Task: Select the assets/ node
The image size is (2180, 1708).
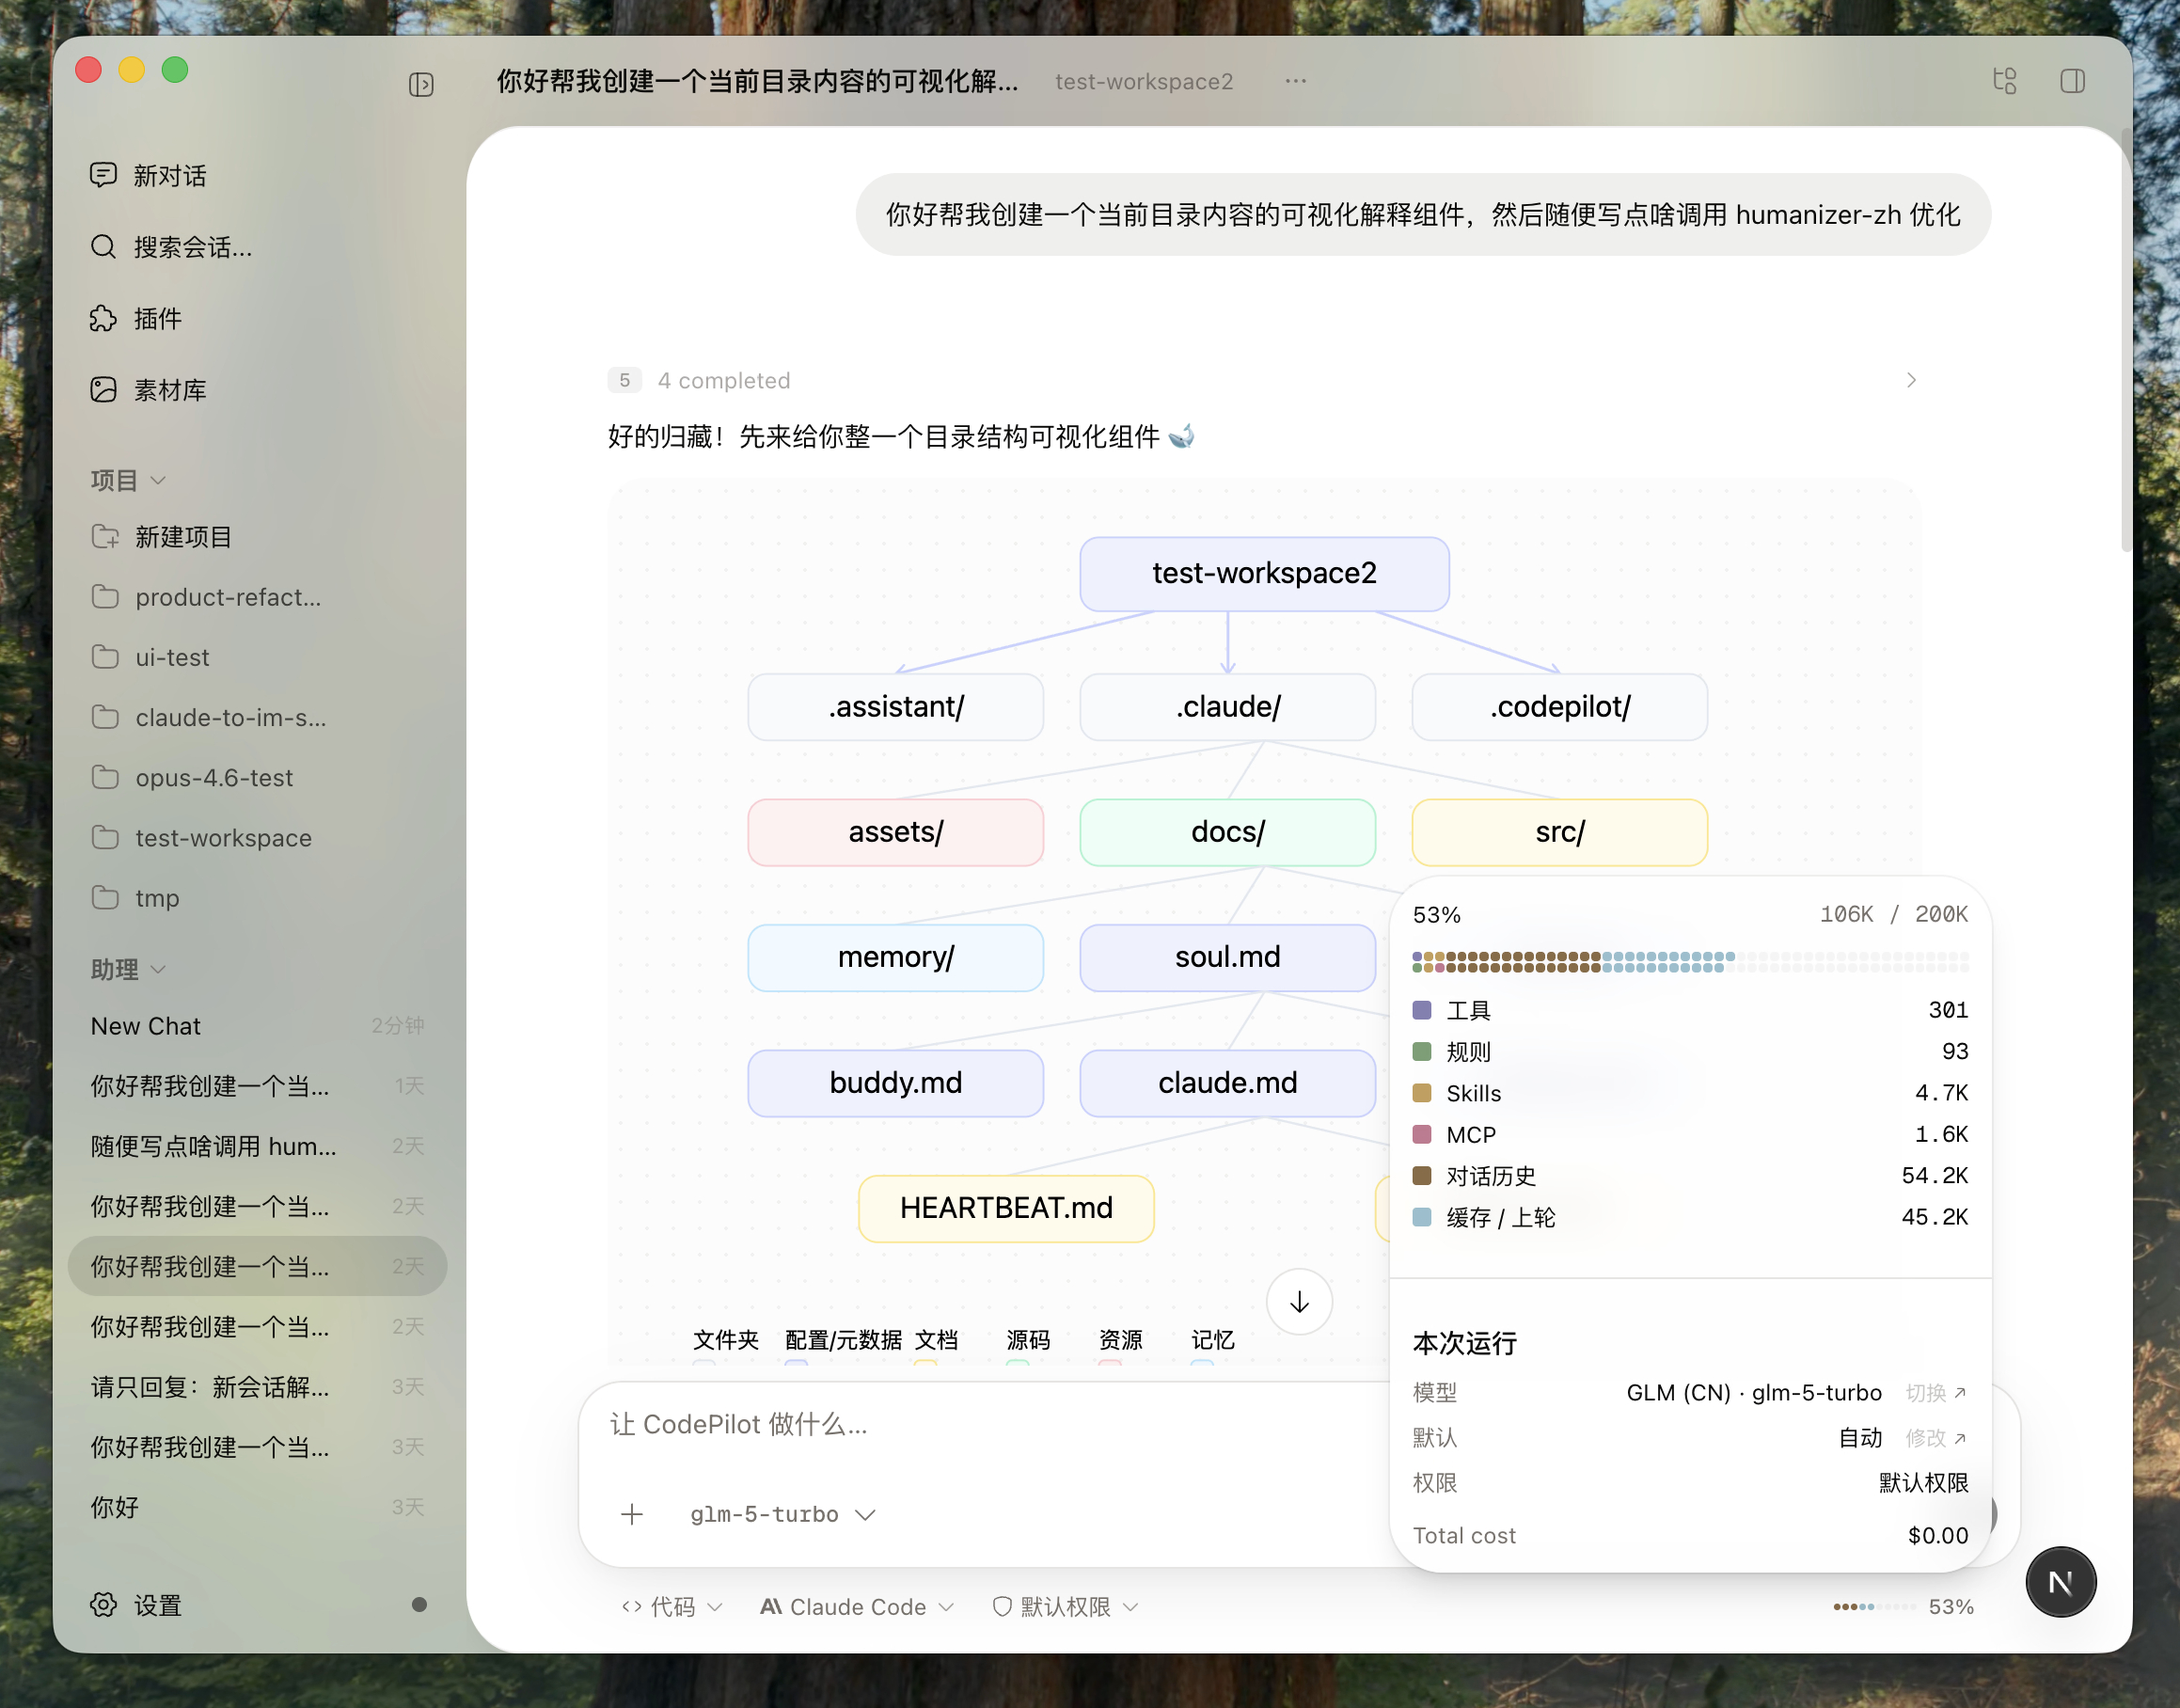Action: [895, 831]
